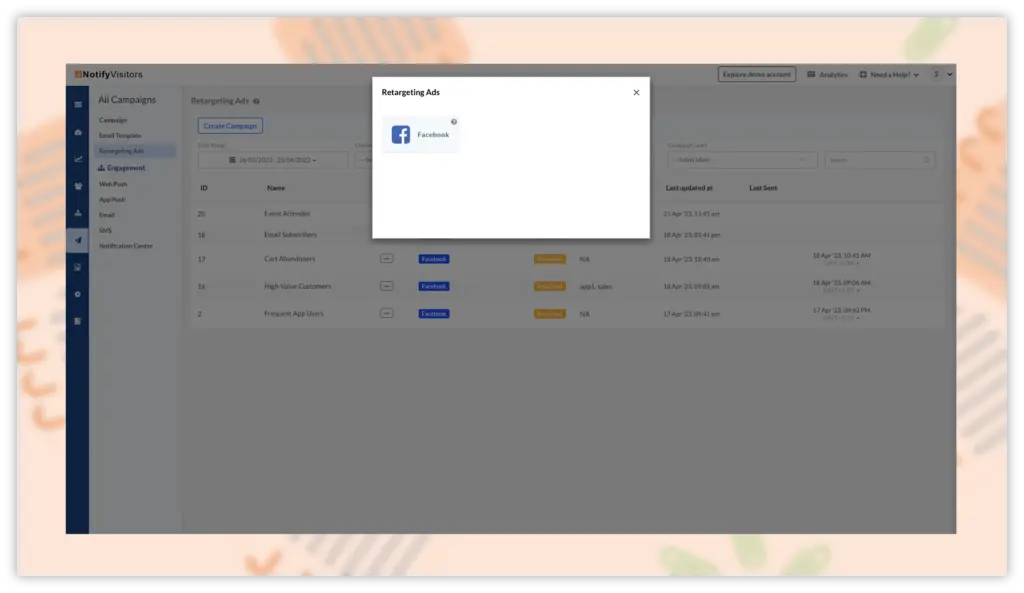Image resolution: width=1024 pixels, height=593 pixels.
Task: Open Email Template in campaigns menu
Action: (120, 136)
